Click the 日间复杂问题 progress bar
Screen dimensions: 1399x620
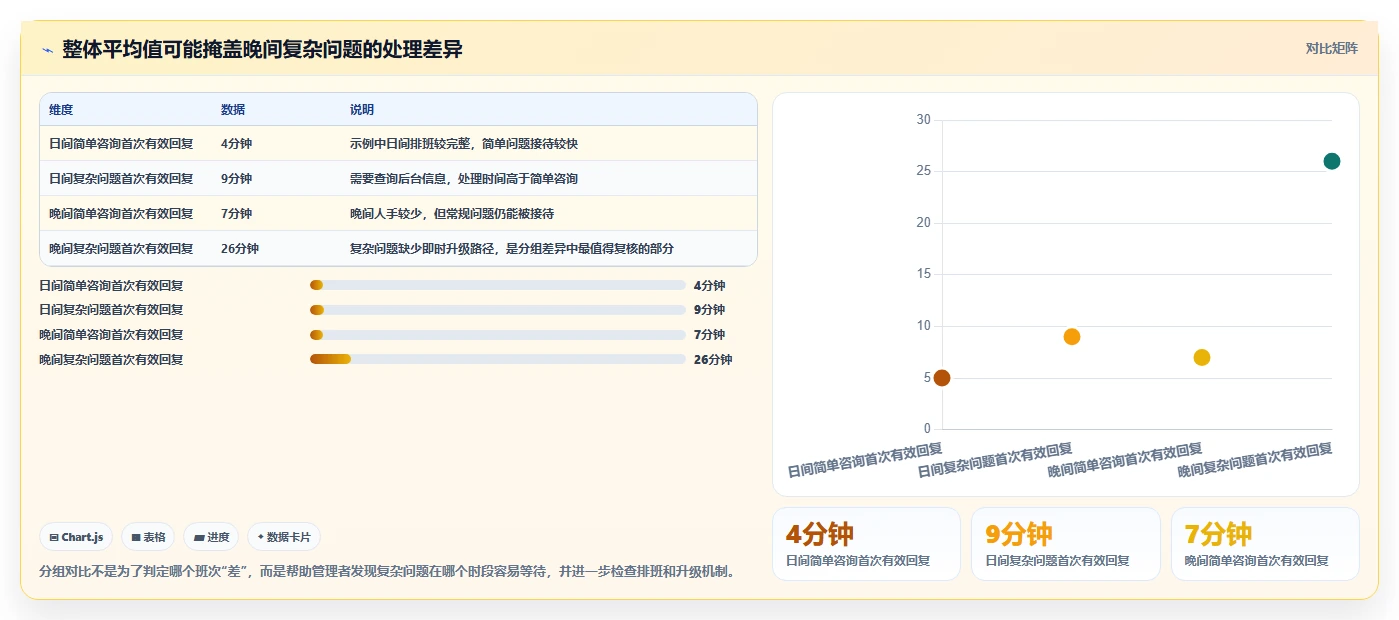point(498,310)
